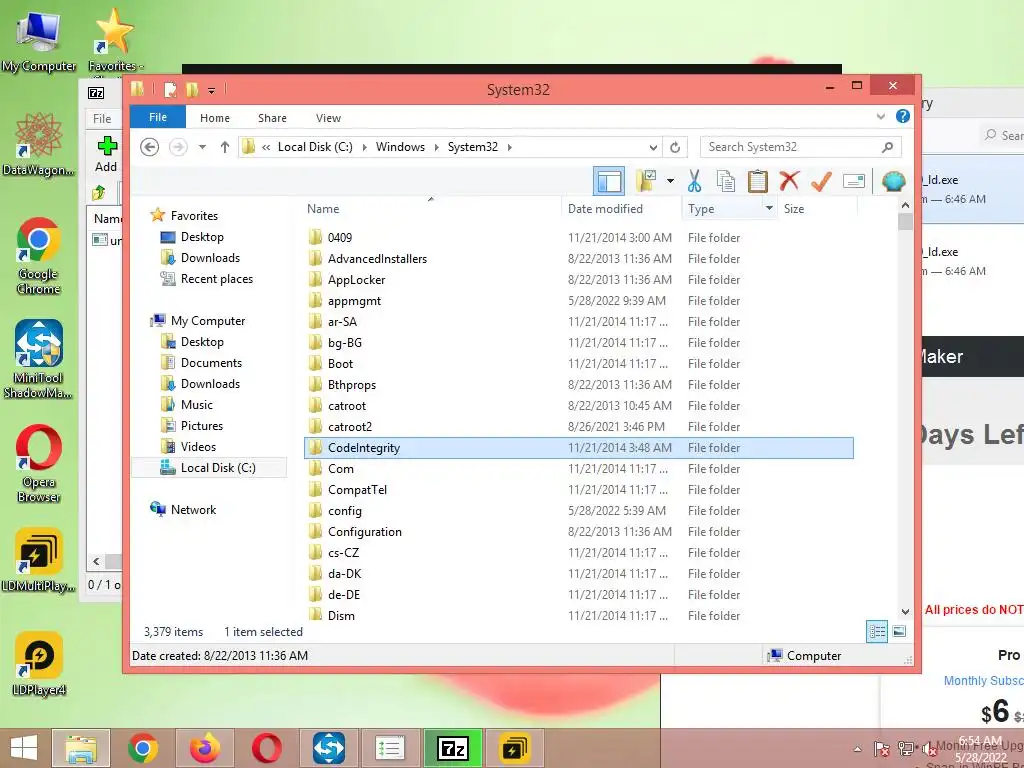Open the File ribbon tab
Viewport: 1024px width, 768px height.
point(158,118)
